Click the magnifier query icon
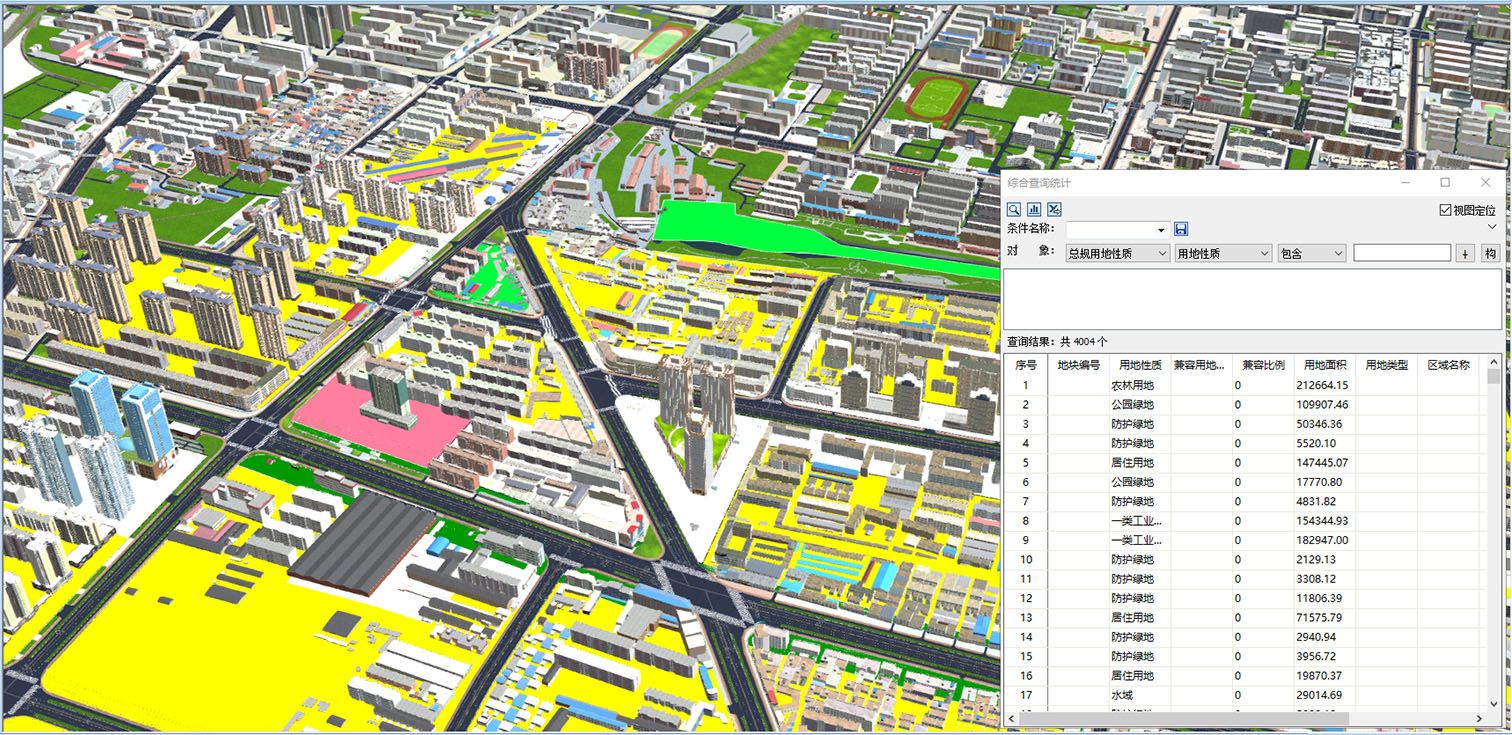The height and width of the screenshot is (735, 1512). point(1014,210)
